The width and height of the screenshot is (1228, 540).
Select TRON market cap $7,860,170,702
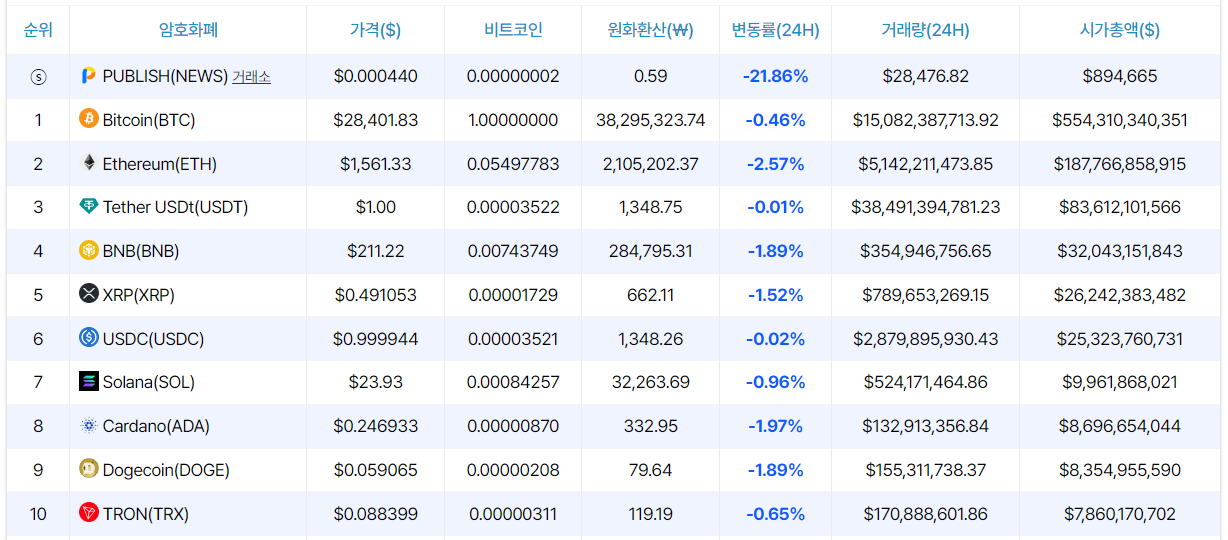pyautogui.click(x=1120, y=514)
